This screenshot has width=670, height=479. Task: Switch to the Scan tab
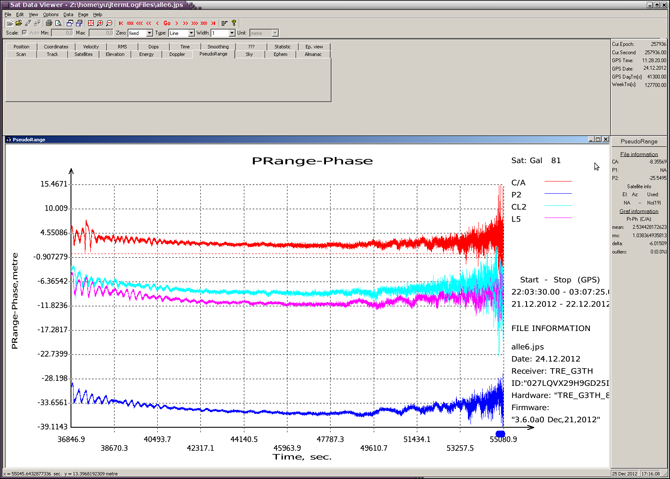[21, 54]
